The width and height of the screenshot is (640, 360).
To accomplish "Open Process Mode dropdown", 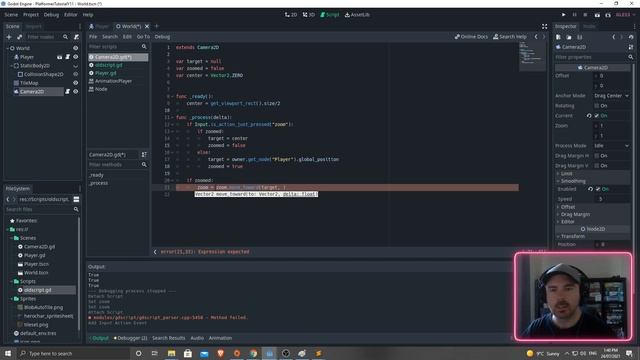I will pyautogui.click(x=611, y=146).
